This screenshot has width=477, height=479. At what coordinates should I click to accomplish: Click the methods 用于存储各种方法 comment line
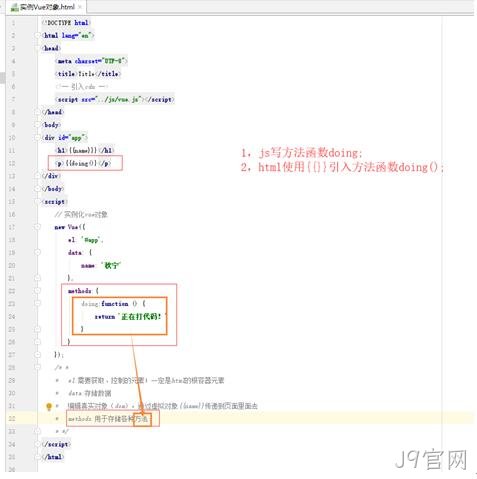108,419
